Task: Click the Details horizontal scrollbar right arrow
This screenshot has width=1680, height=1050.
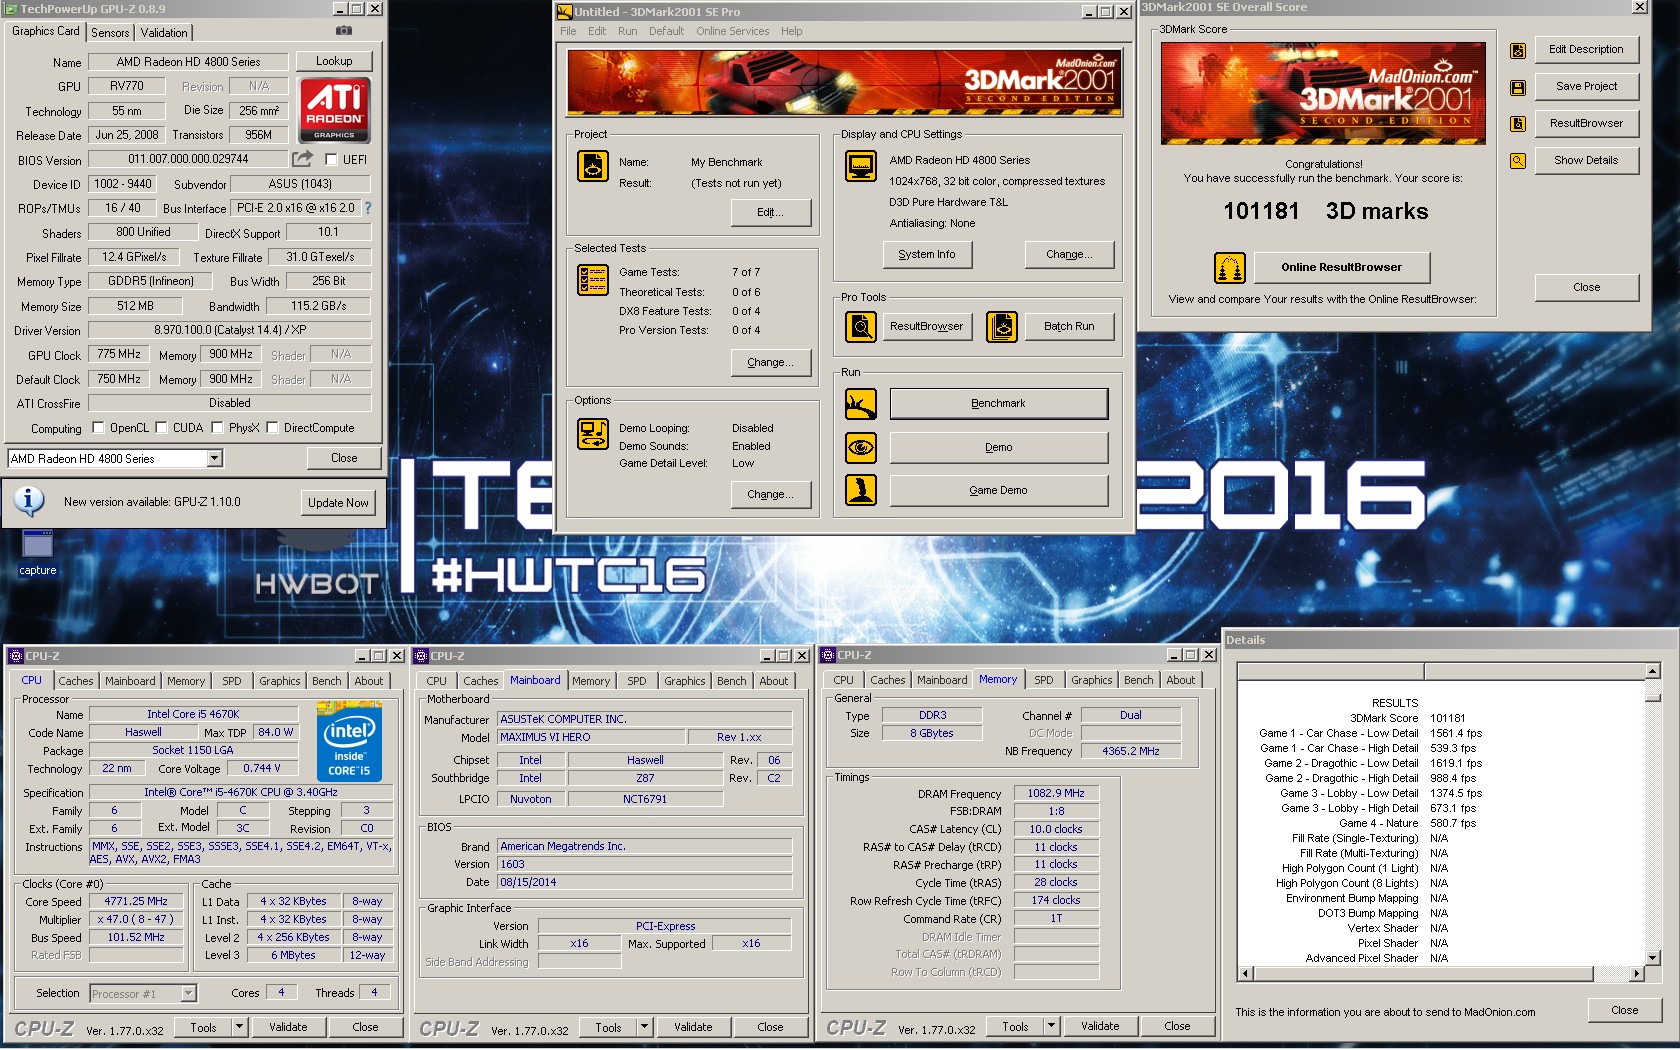Action: (1636, 973)
